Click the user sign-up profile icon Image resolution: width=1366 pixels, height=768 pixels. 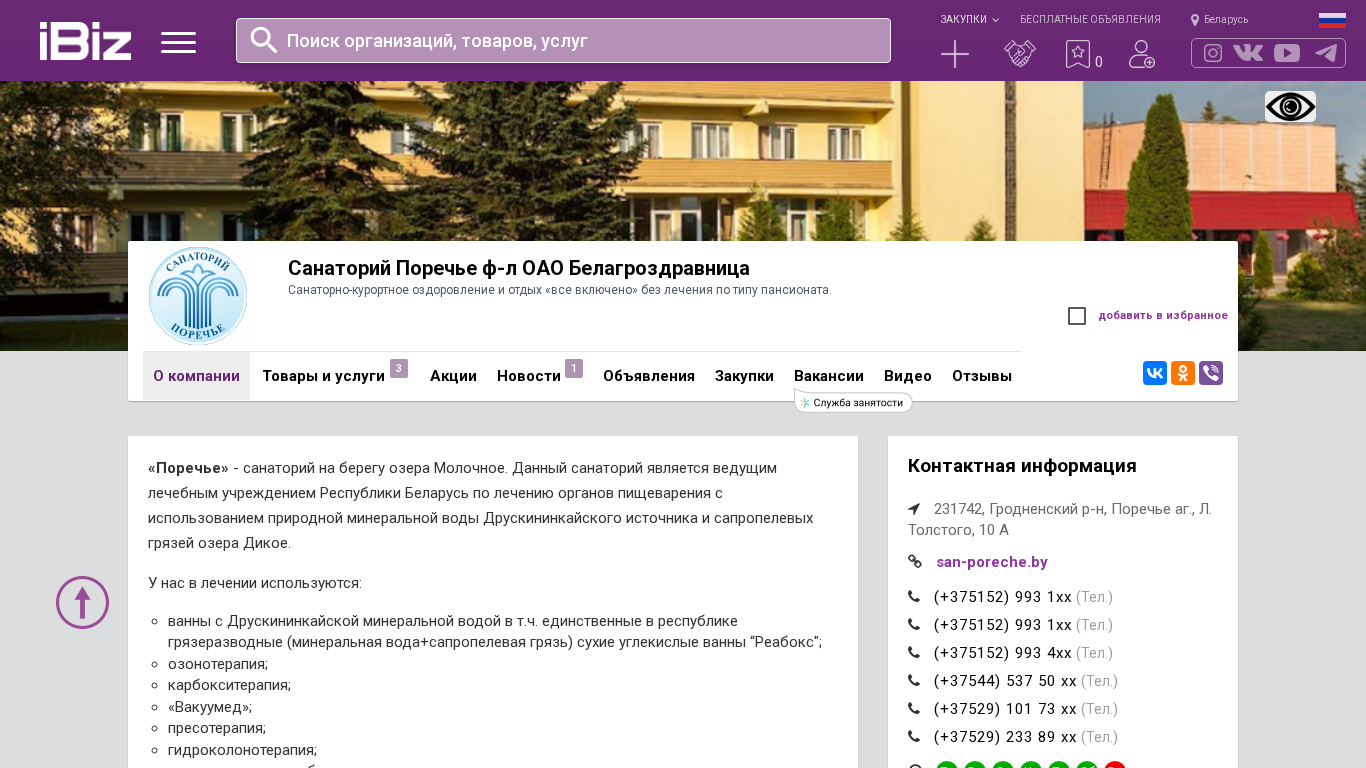(1142, 54)
